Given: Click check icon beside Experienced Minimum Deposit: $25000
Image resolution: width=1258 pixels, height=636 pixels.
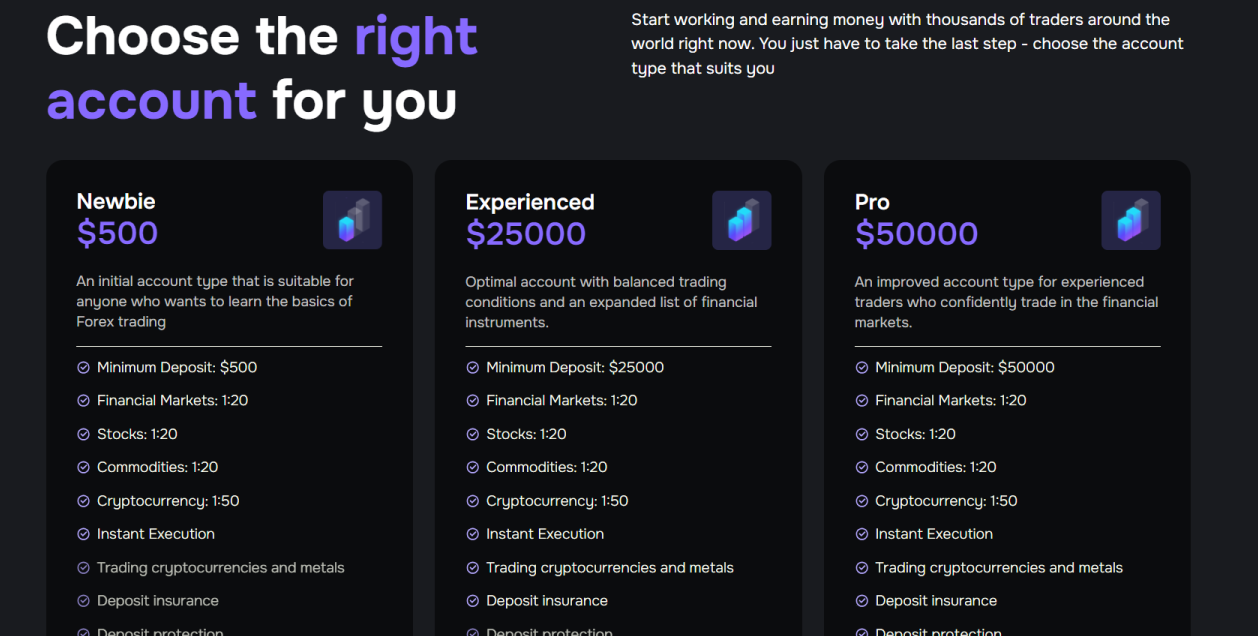Looking at the screenshot, I should coord(473,368).
